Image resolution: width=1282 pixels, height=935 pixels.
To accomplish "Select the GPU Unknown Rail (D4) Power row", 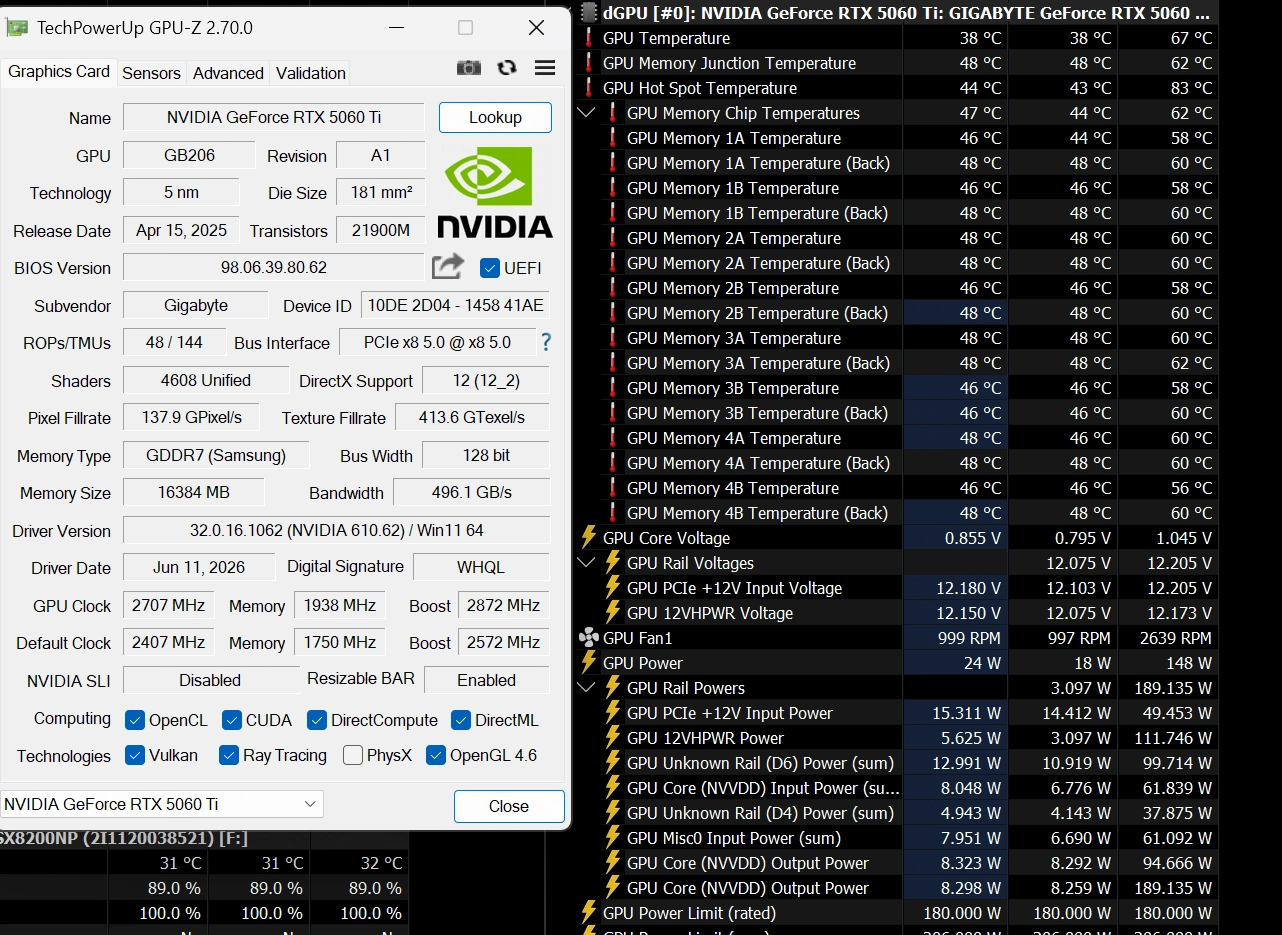I will coord(896,813).
